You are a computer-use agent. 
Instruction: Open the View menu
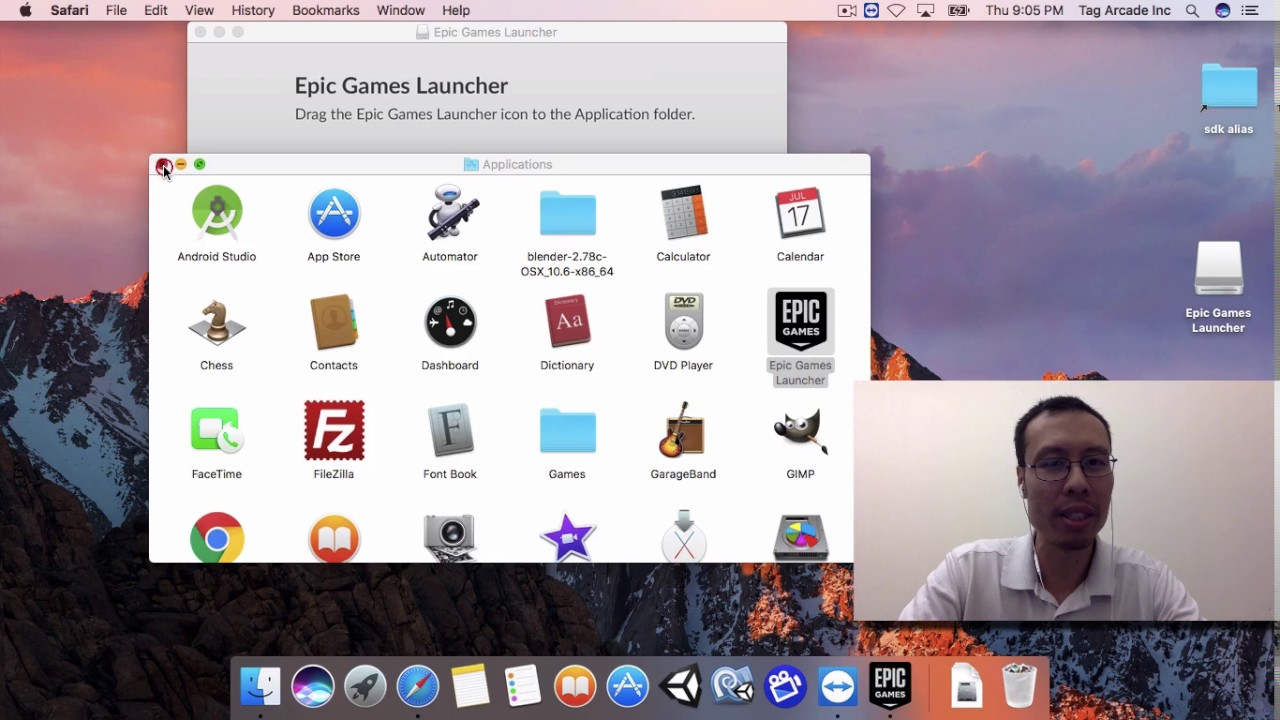point(199,10)
